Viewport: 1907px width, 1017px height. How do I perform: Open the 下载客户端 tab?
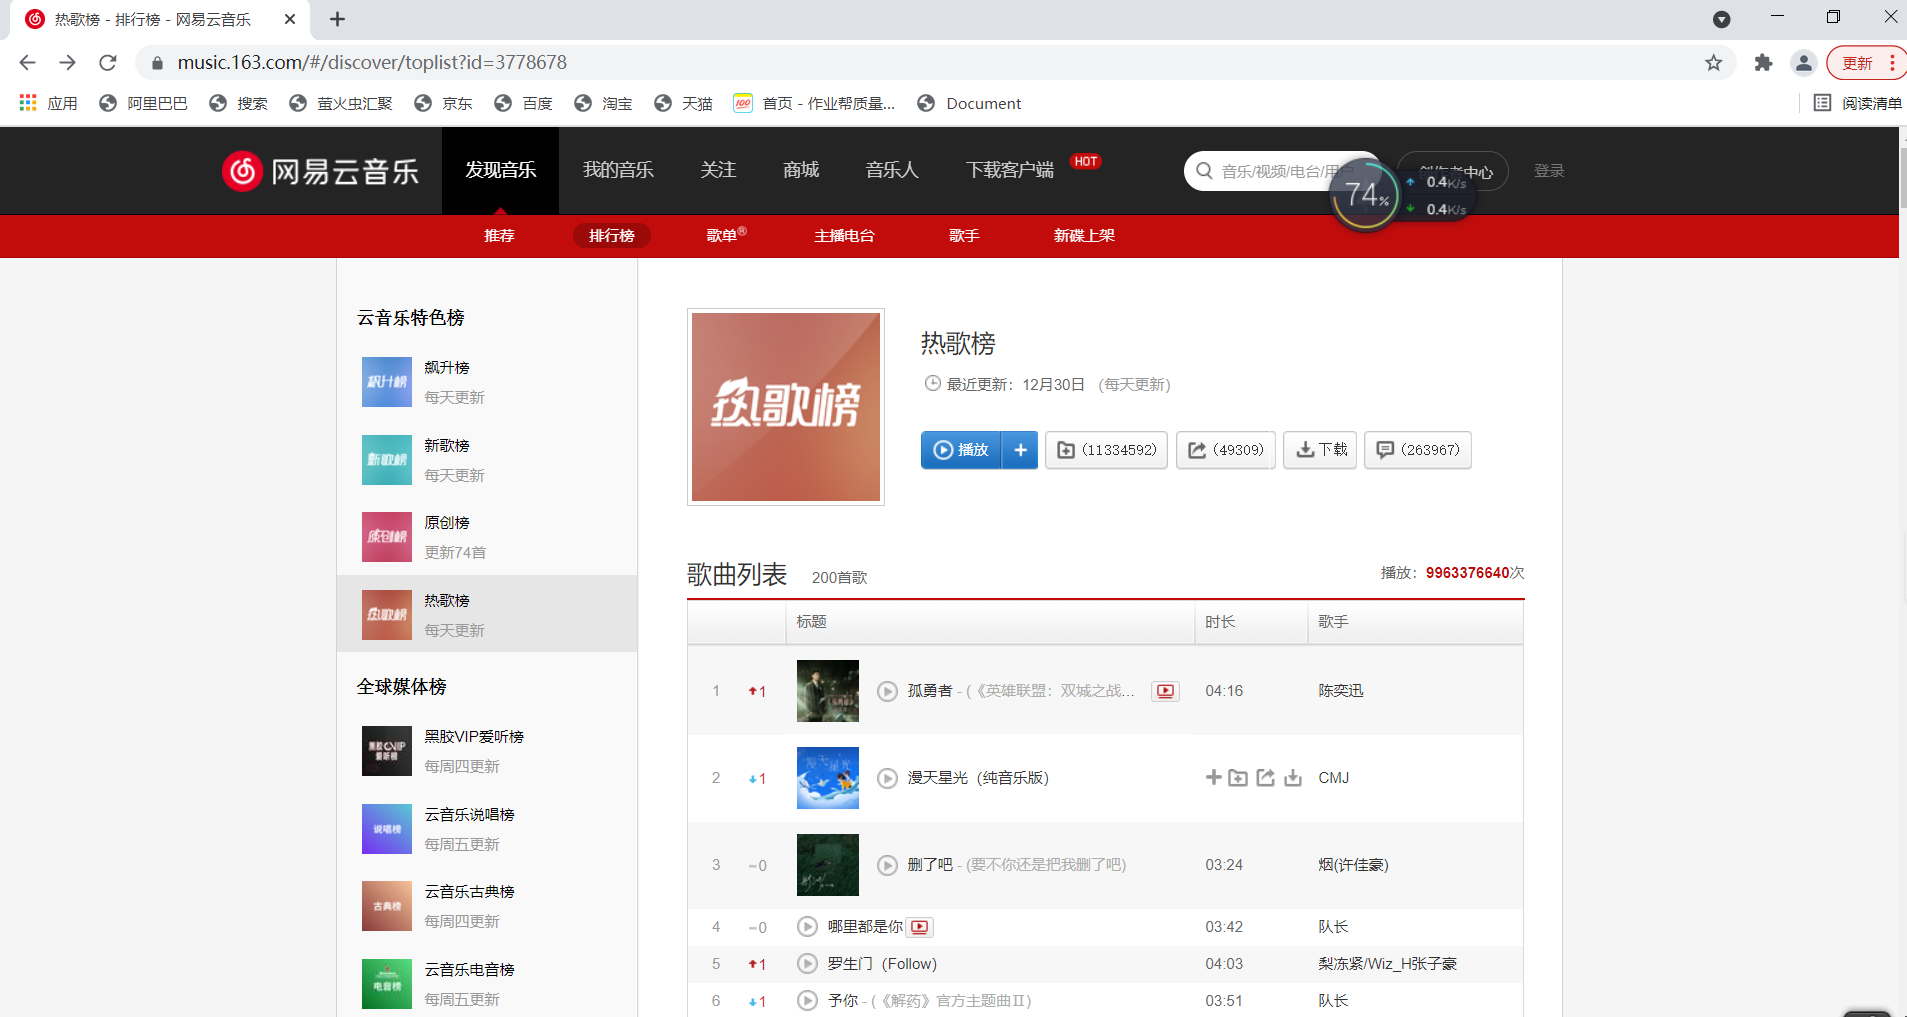1010,171
